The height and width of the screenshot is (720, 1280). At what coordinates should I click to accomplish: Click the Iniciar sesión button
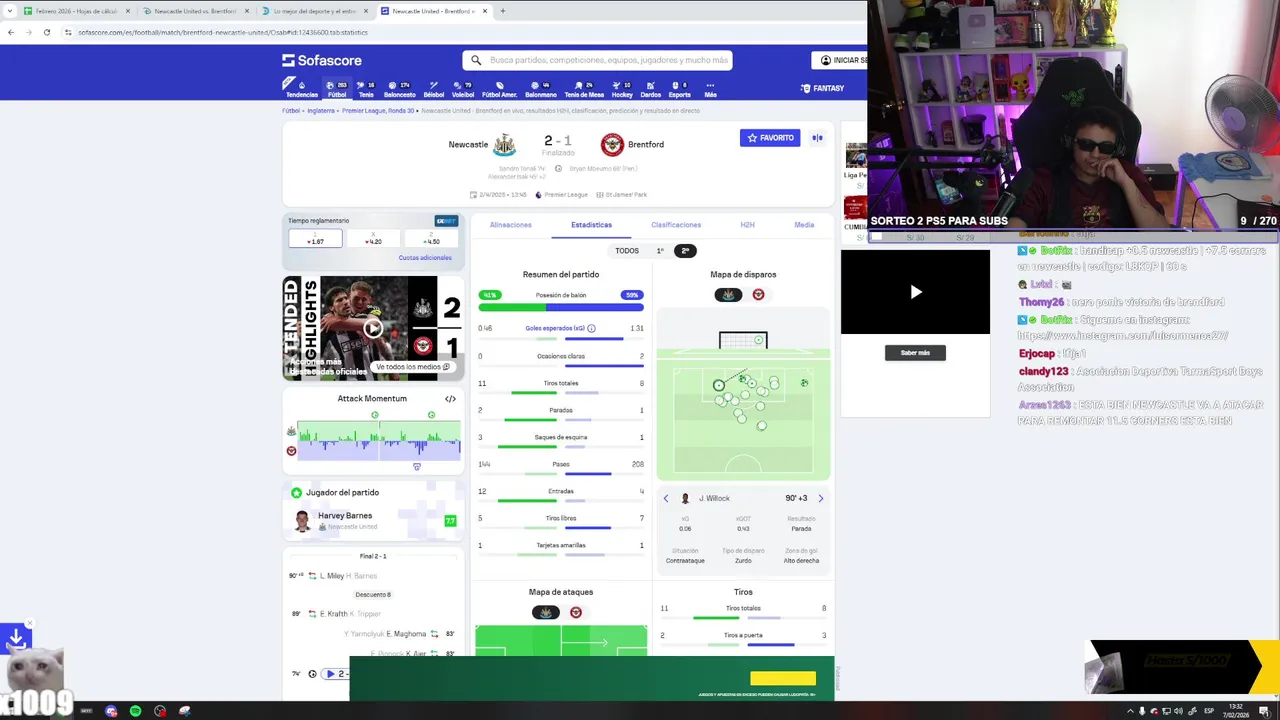point(840,60)
